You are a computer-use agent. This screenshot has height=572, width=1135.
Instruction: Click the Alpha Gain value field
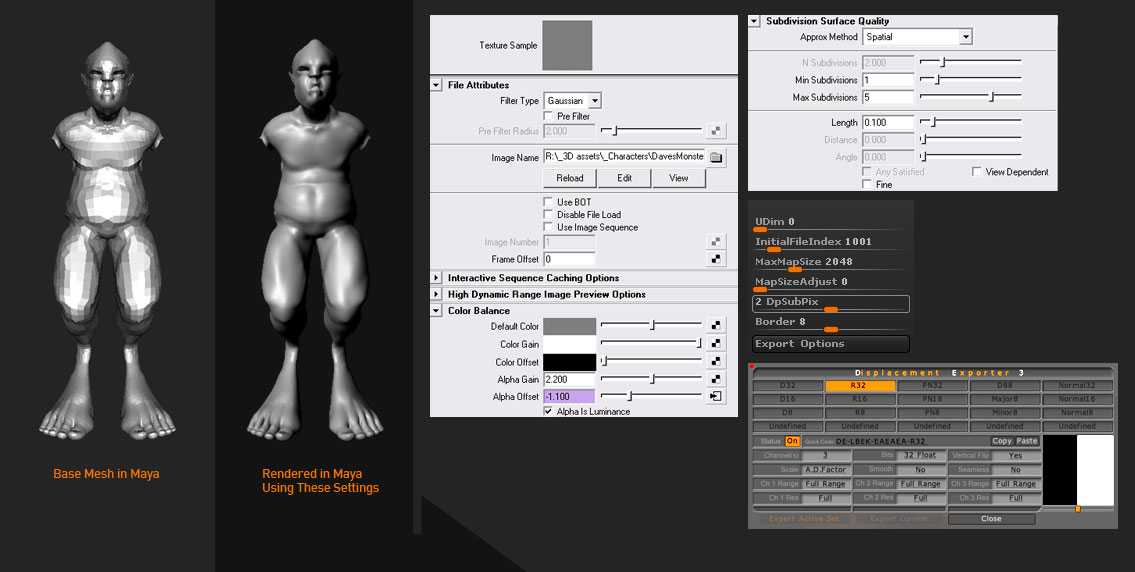[x=570, y=379]
